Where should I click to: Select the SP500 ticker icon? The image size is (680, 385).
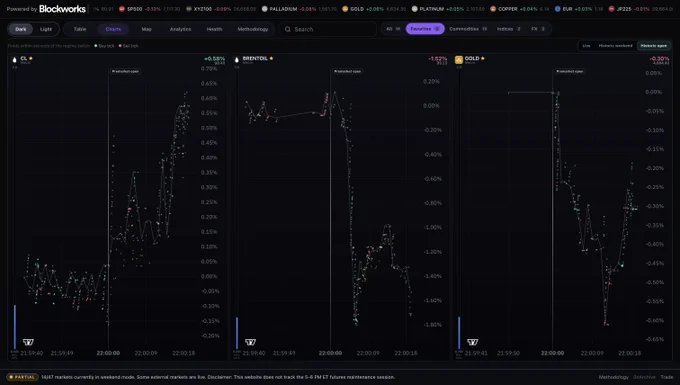122,9
